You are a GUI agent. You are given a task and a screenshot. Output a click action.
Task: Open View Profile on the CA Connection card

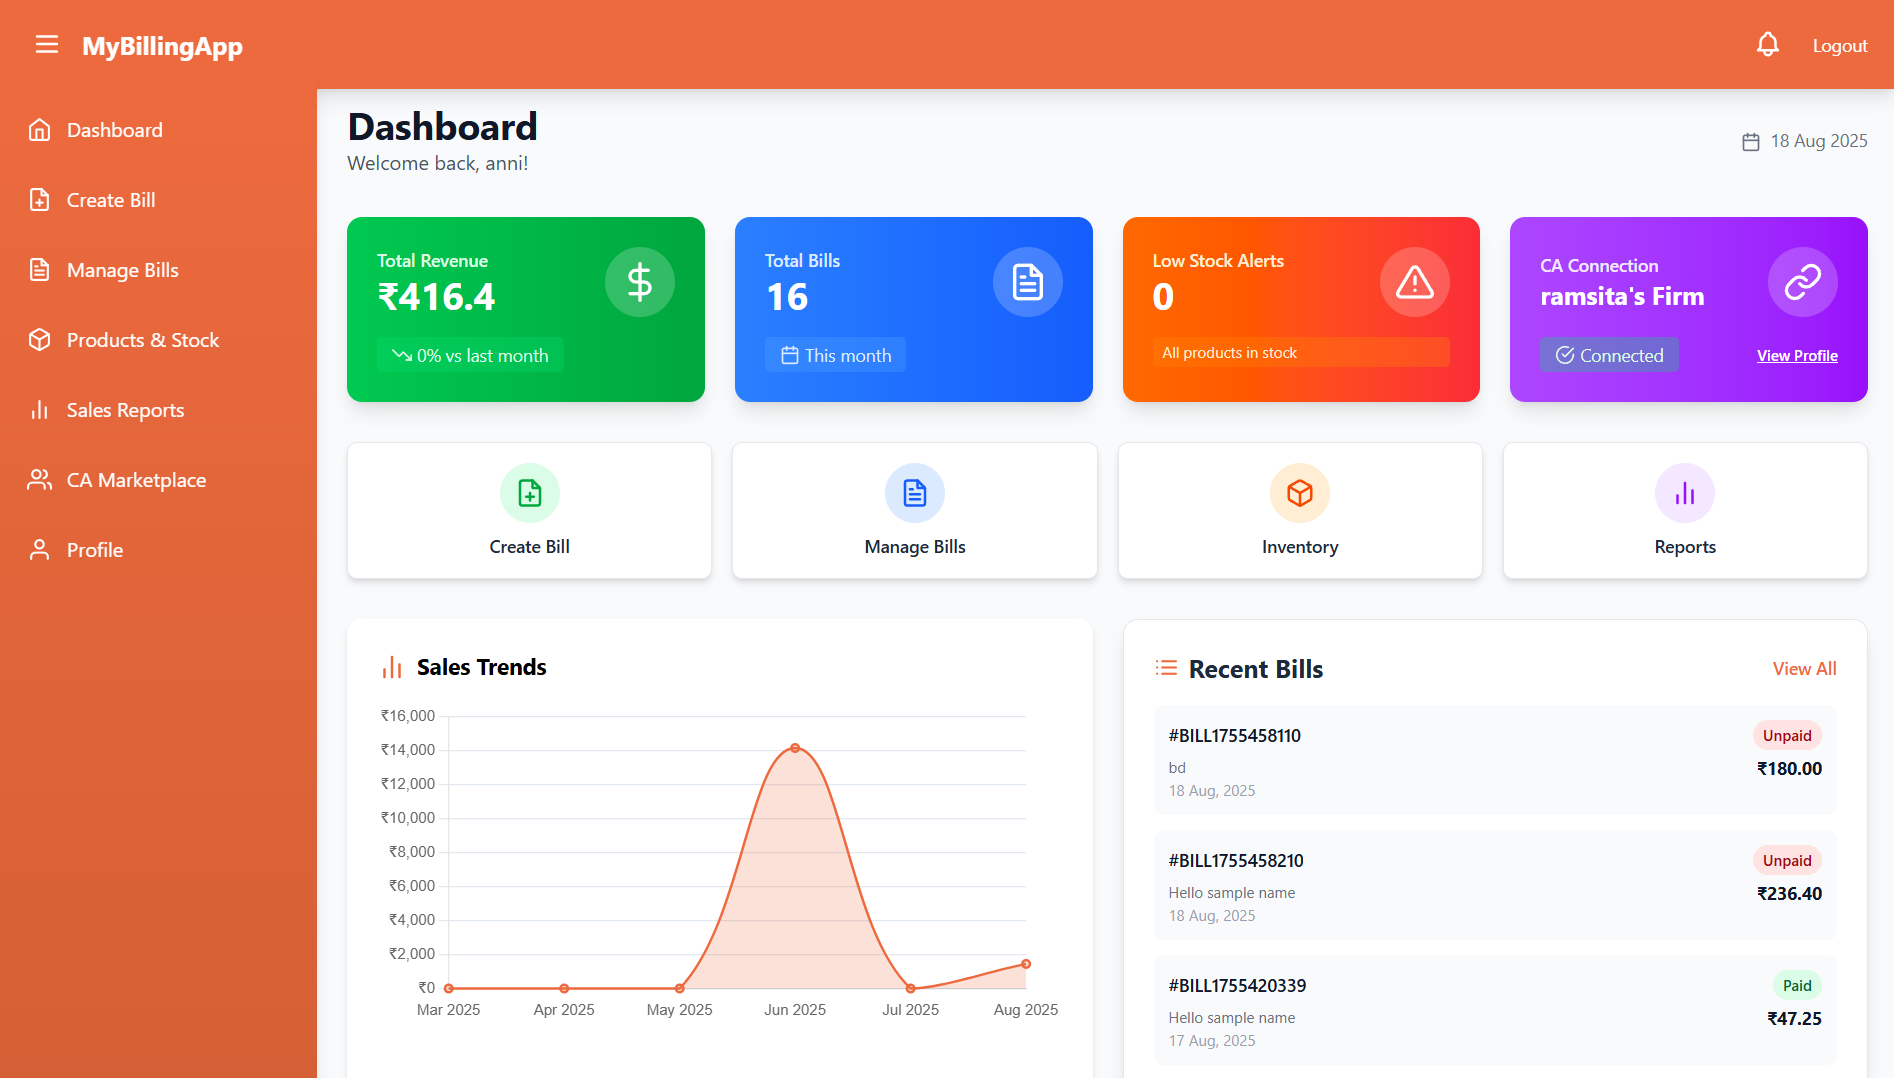[x=1797, y=355]
